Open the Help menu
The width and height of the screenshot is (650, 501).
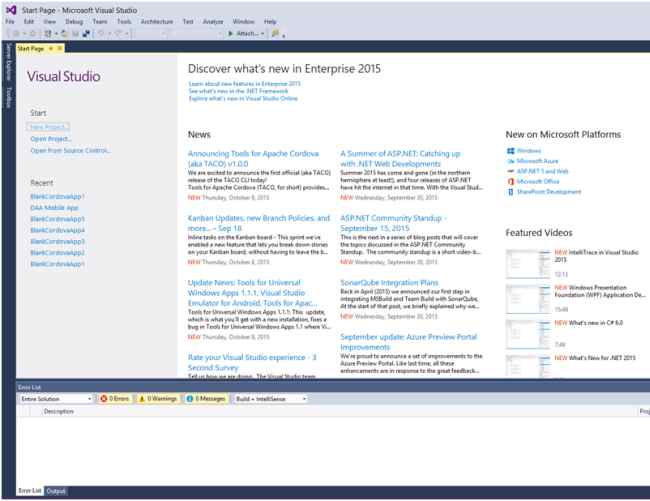[x=270, y=22]
